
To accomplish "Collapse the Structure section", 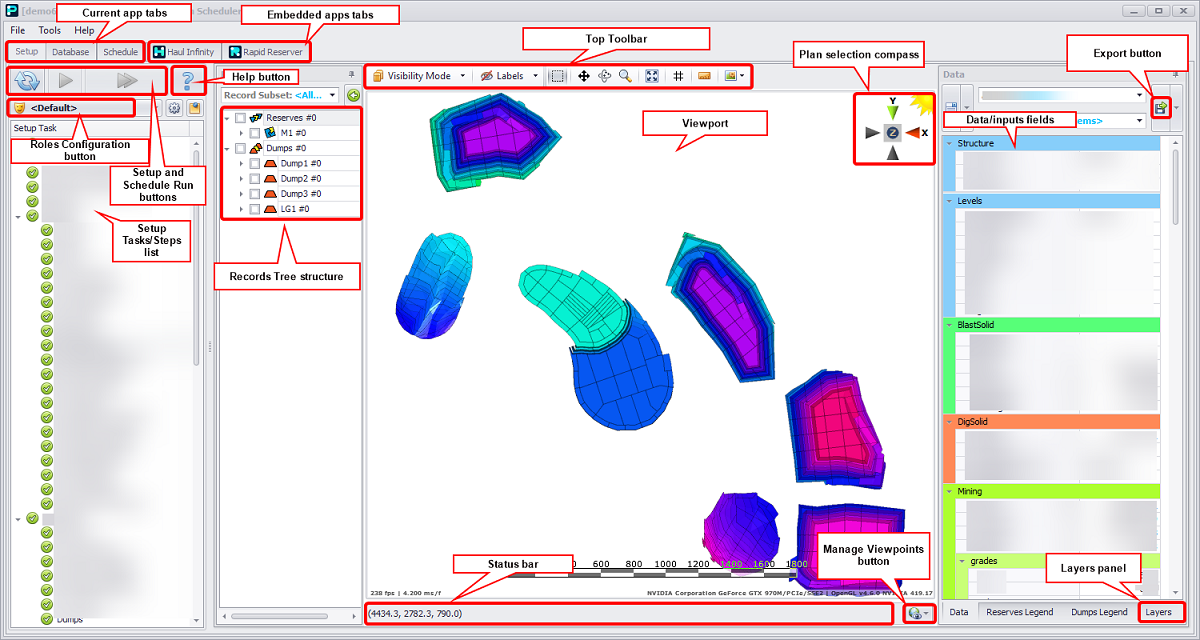I will [x=949, y=143].
